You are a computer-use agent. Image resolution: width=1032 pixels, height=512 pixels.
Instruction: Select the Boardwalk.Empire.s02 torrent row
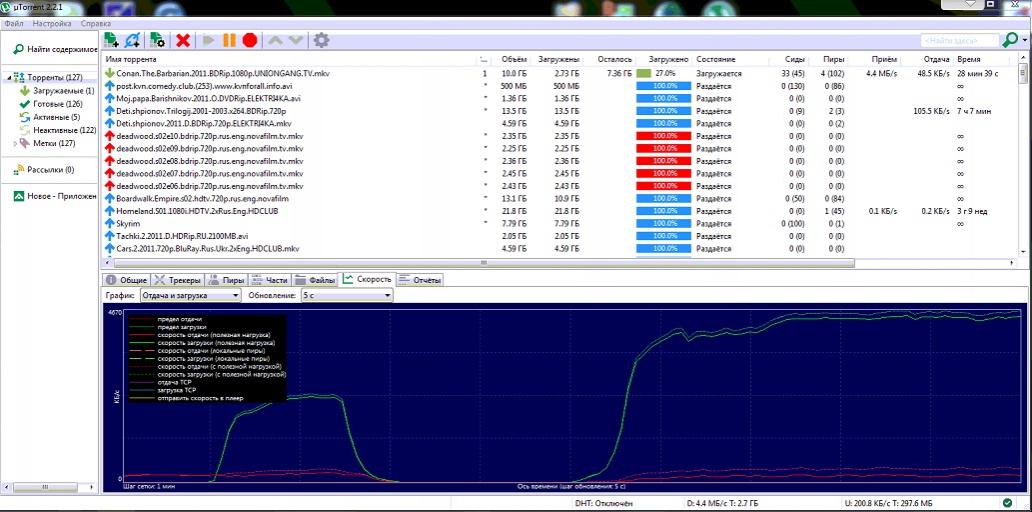[x=561, y=199]
